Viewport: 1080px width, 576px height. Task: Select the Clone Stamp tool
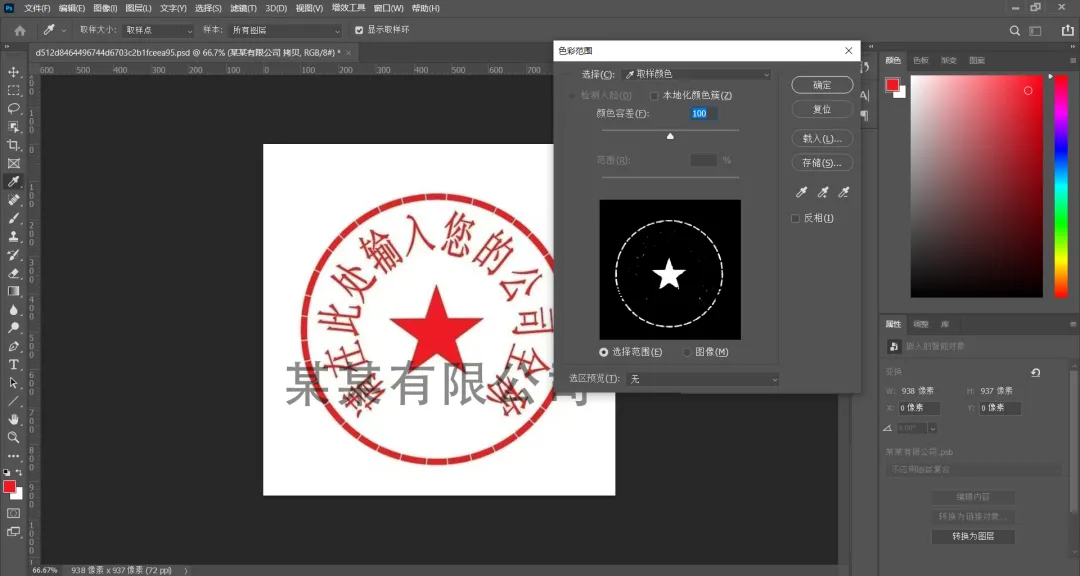pyautogui.click(x=13, y=236)
